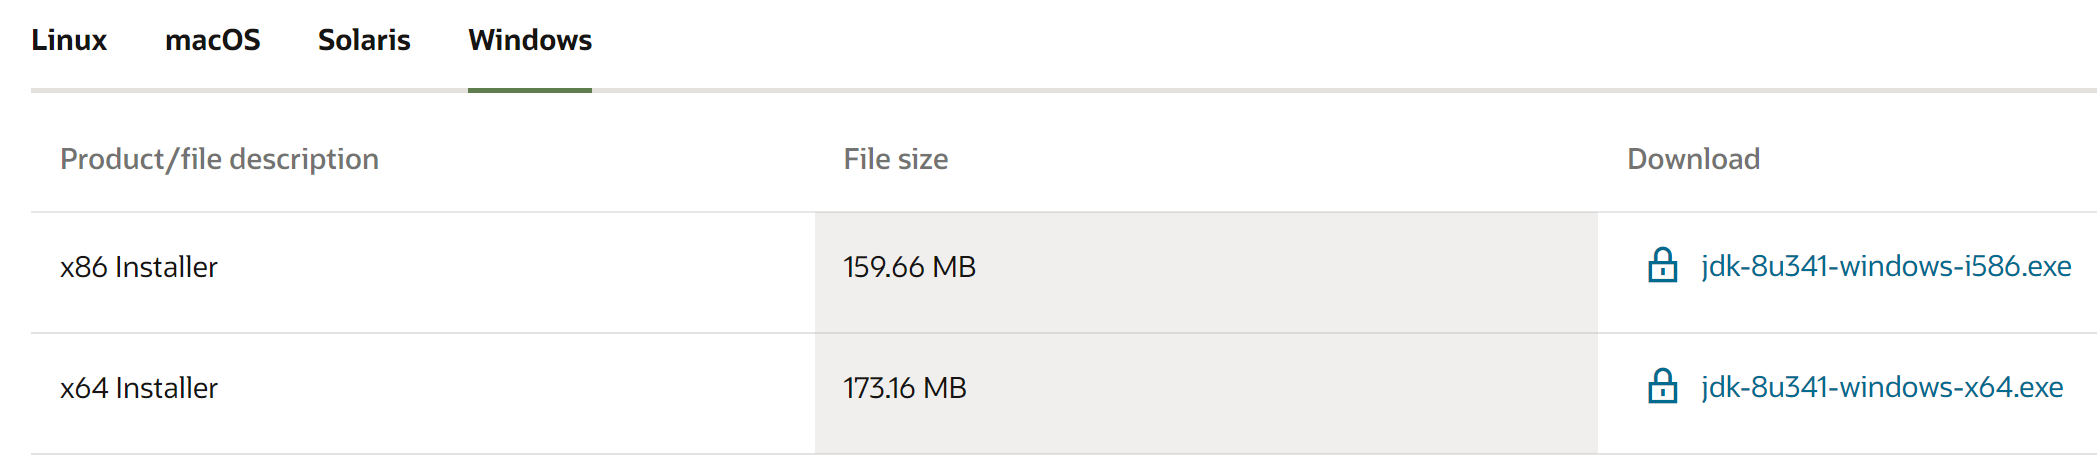Image resolution: width=2097 pixels, height=456 pixels.
Task: Click the 173.16 MB file size value
Action: pos(905,388)
